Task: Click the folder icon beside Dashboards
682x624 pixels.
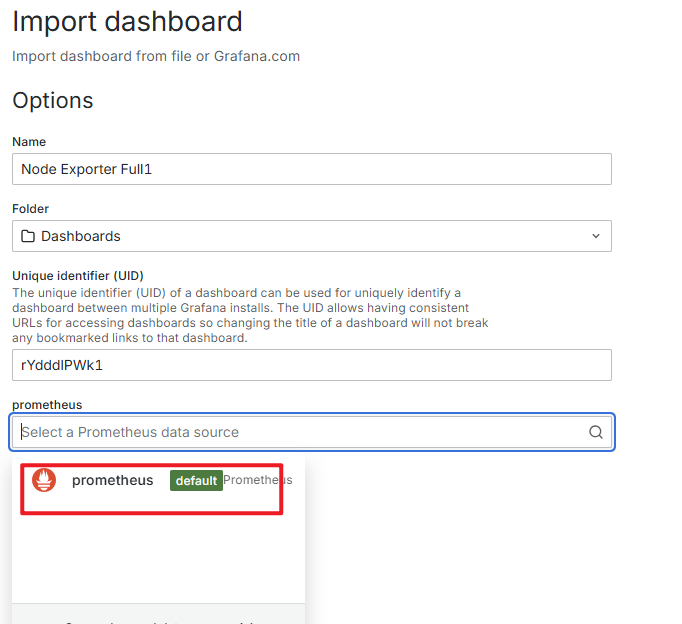Action: tap(28, 236)
